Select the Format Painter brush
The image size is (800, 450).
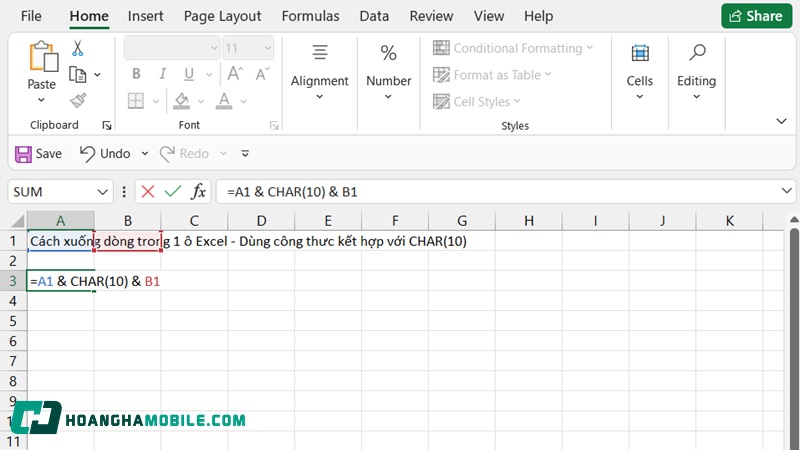pyautogui.click(x=78, y=101)
